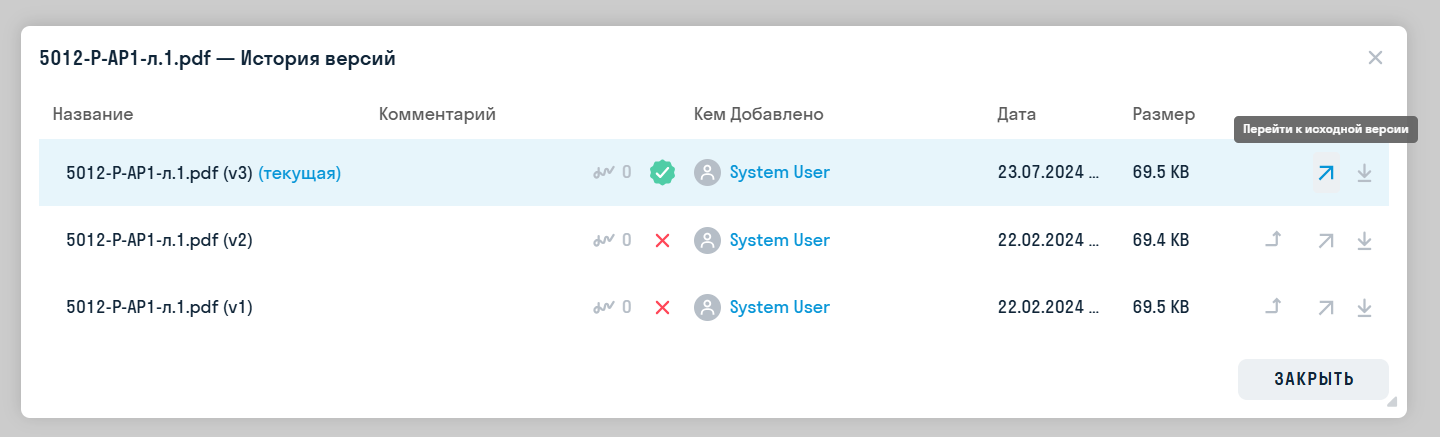Download the v3 current version file
The height and width of the screenshot is (437, 1440).
pyautogui.click(x=1364, y=173)
